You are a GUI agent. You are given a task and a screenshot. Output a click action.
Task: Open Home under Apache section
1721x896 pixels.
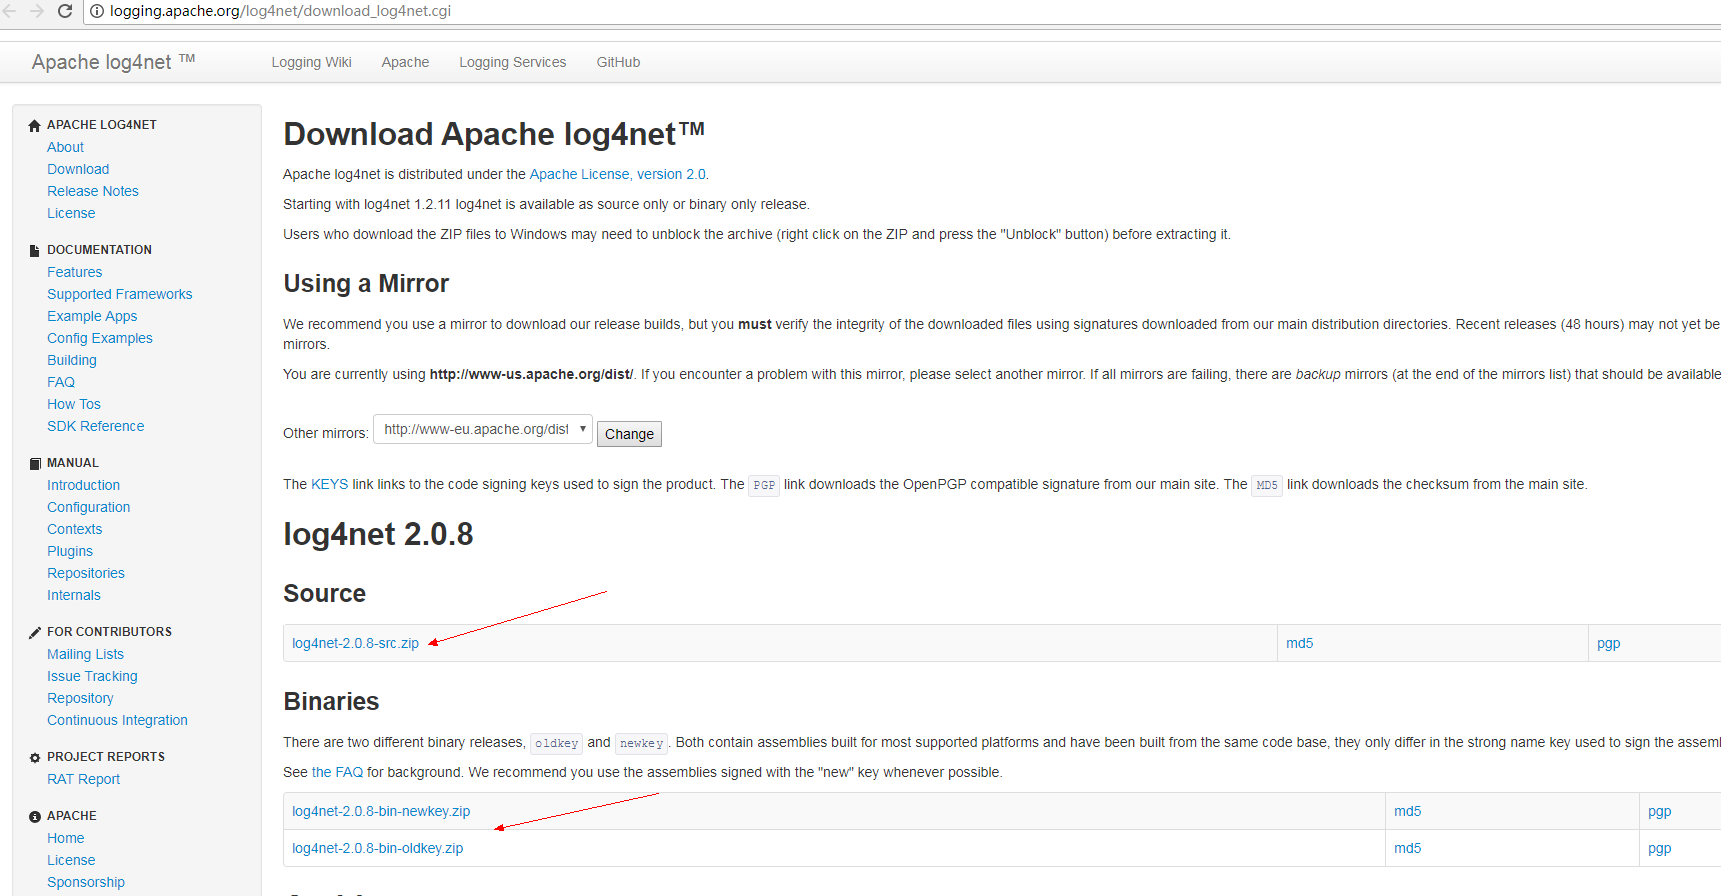click(65, 838)
